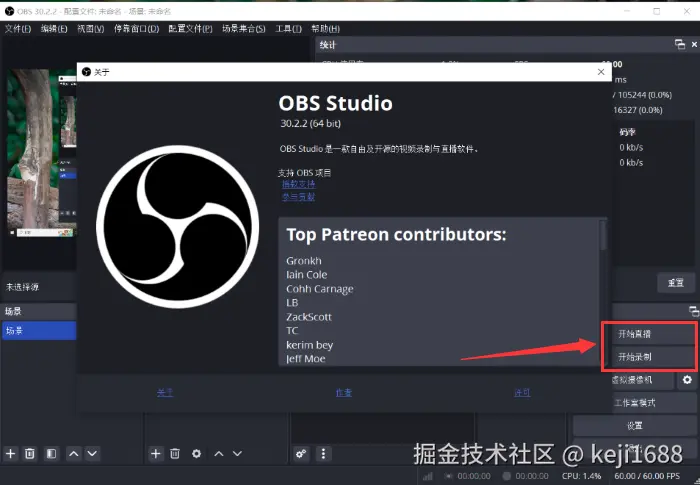This screenshot has height=485, width=700.
Task: Move the scene up with the arrow
Action: pyautogui.click(x=74, y=454)
